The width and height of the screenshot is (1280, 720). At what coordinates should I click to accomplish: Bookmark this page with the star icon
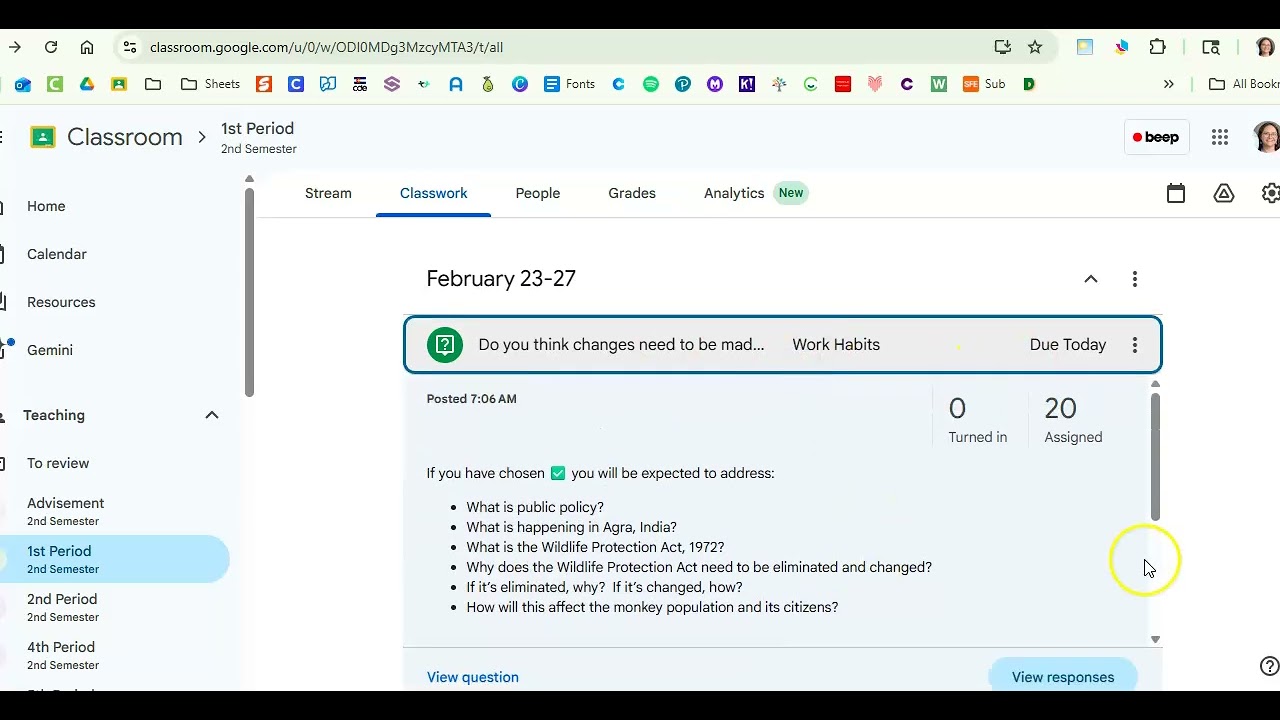point(1035,47)
